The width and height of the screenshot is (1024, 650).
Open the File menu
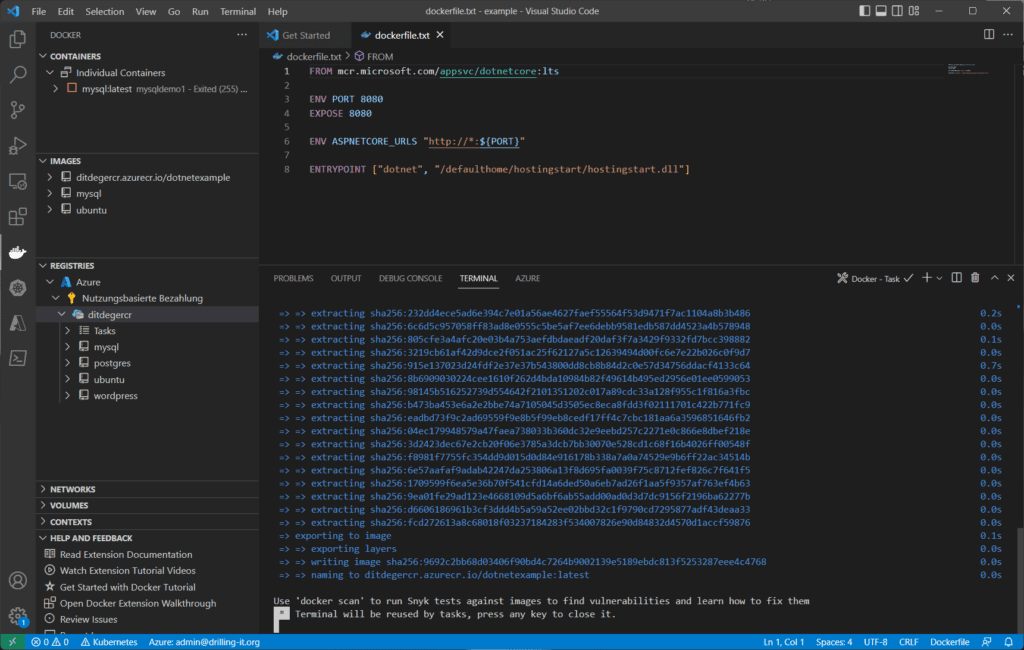39,11
